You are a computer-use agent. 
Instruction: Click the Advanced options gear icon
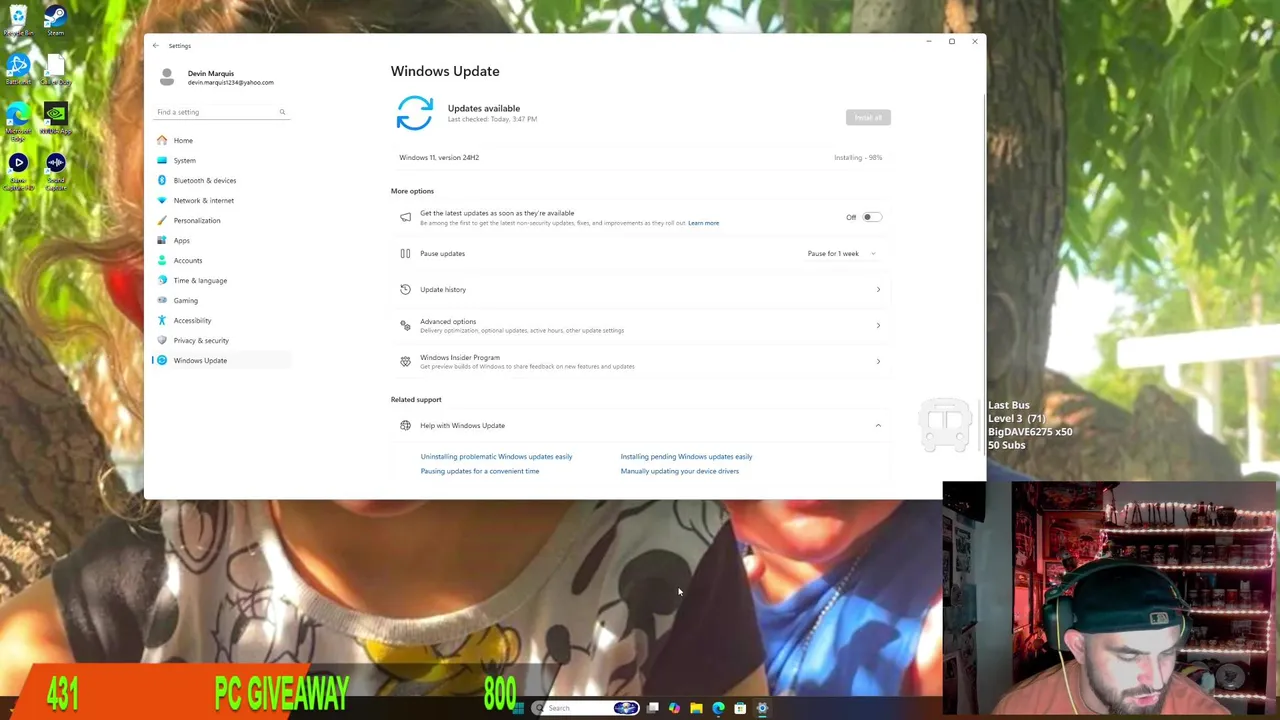[x=405, y=325]
